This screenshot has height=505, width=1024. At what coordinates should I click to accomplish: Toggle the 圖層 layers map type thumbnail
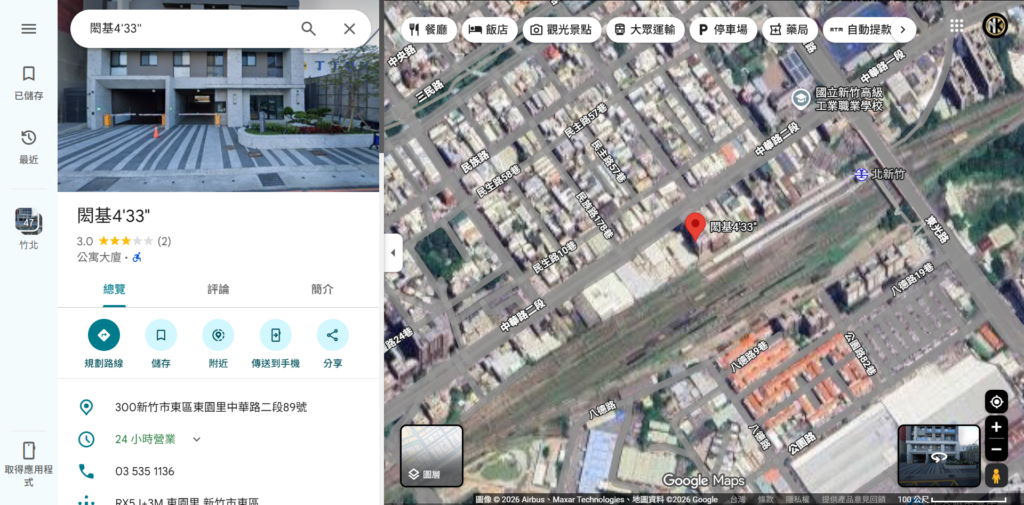point(432,456)
